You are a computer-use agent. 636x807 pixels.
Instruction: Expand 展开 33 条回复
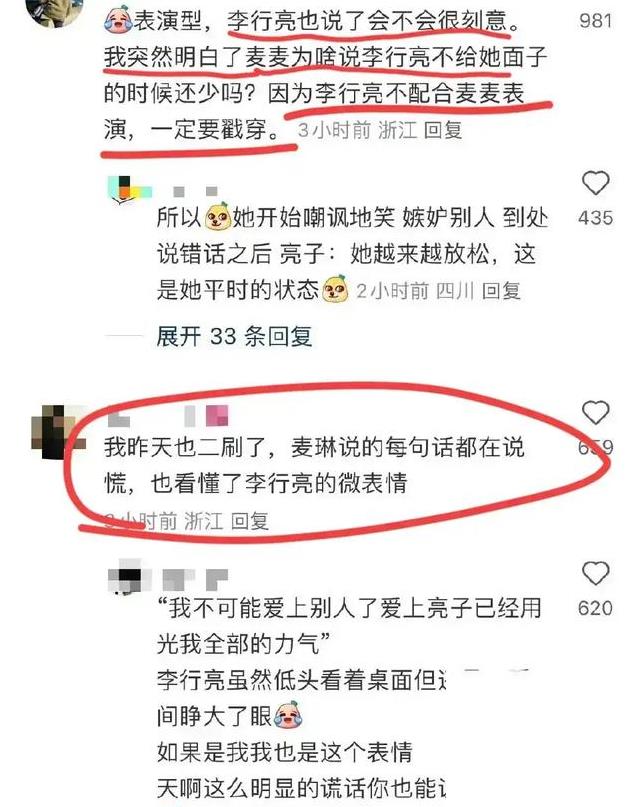tap(234, 337)
